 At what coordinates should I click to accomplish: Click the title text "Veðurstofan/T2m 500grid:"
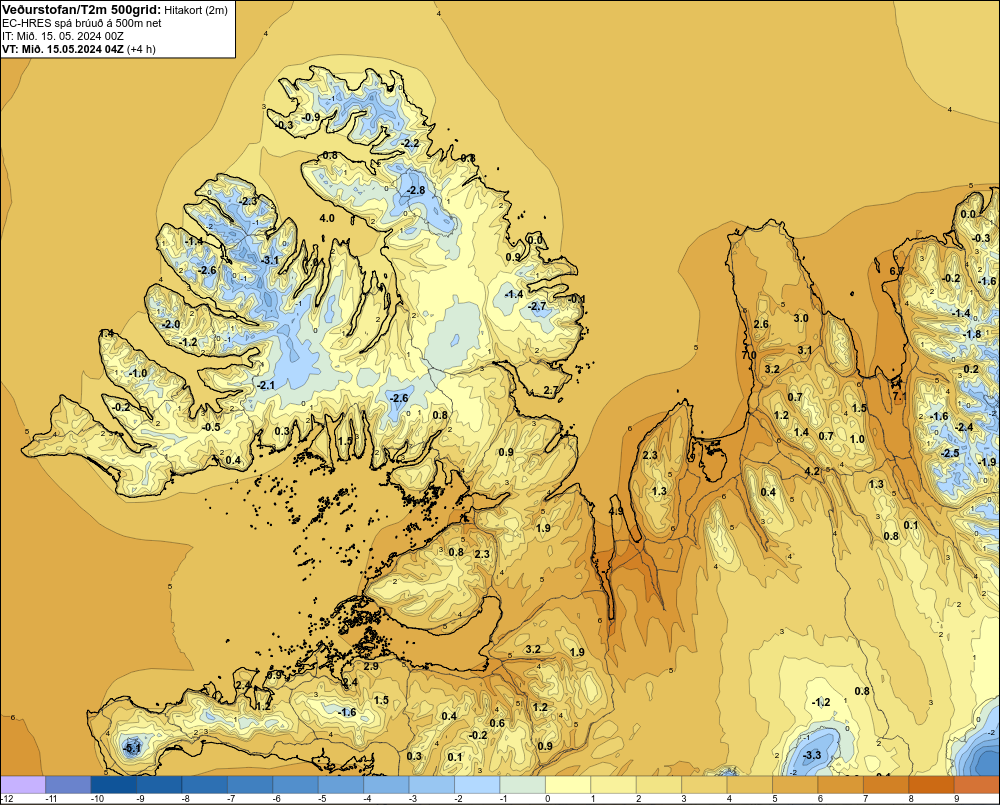pos(80,10)
